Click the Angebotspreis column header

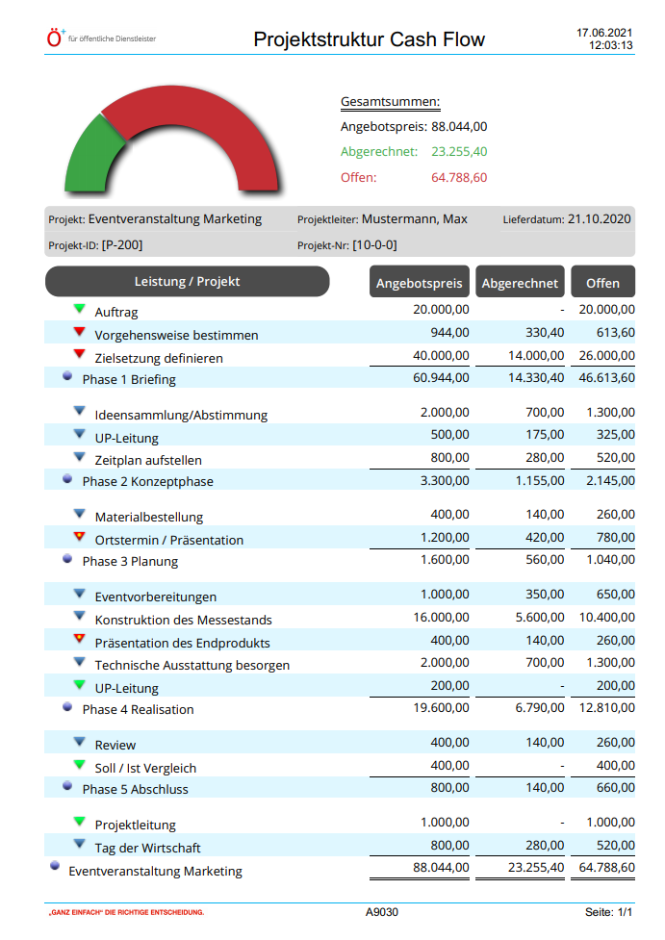tap(418, 283)
